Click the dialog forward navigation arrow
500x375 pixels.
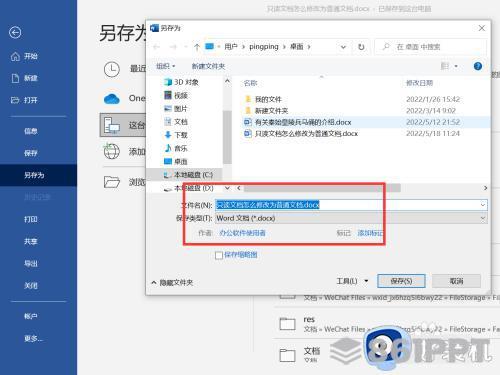point(173,47)
